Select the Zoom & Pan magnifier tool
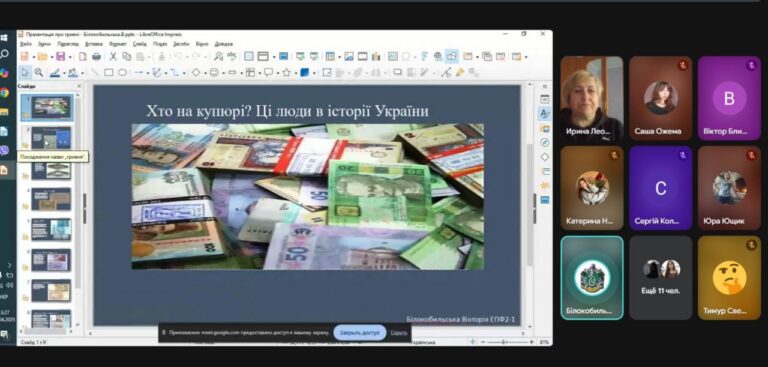768x367 pixels. [x=39, y=73]
